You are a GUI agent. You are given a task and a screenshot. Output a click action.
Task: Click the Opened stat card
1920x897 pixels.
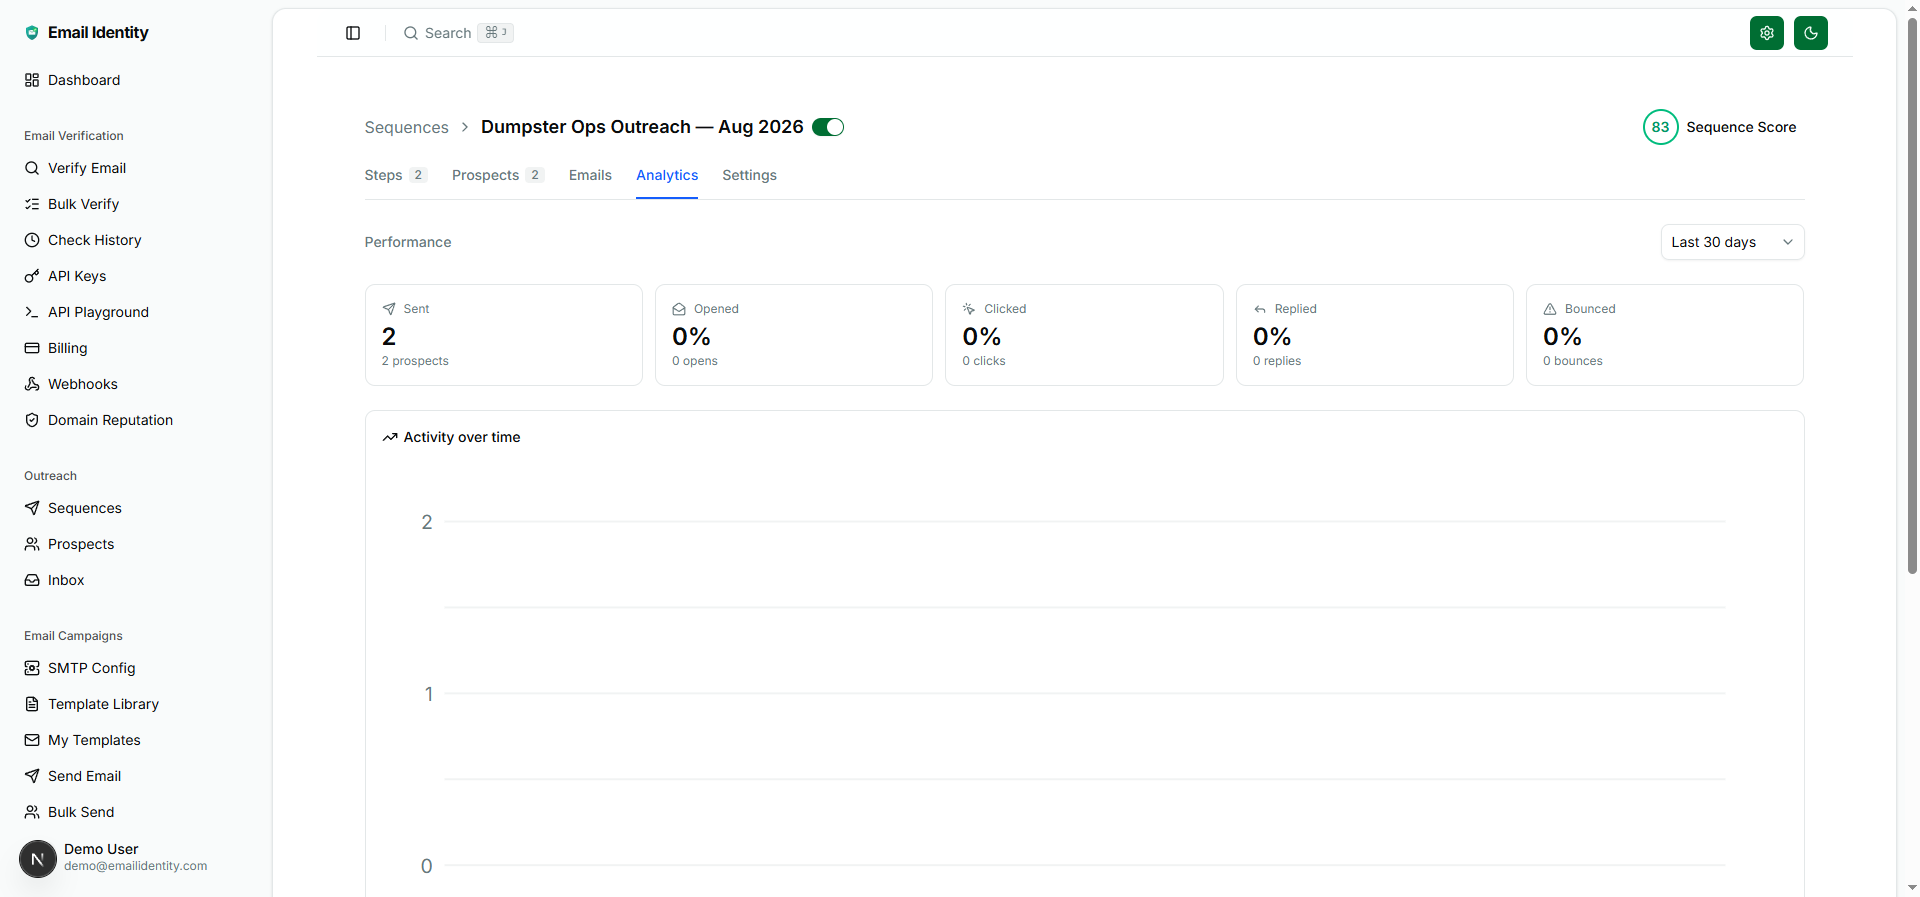[794, 335]
